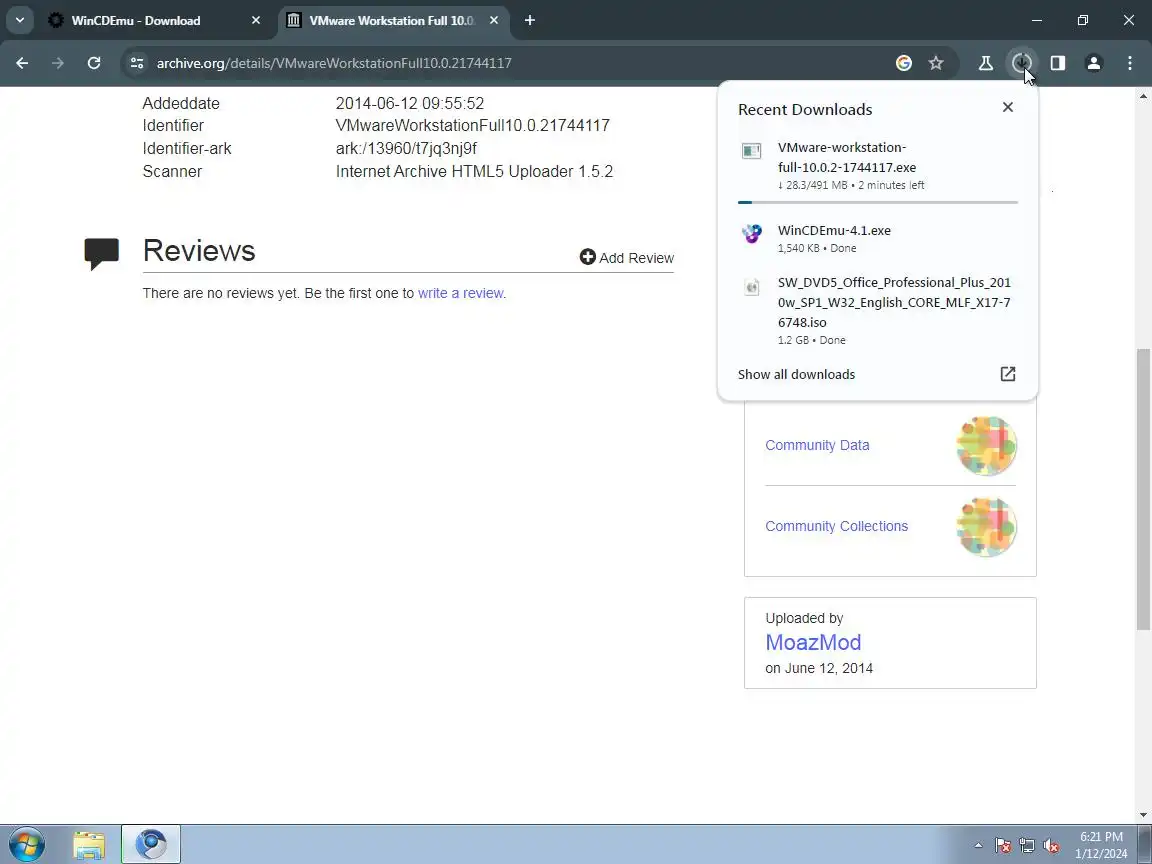Click the VMware download progress bar
The width and height of the screenshot is (1152, 864).
pyautogui.click(x=878, y=202)
